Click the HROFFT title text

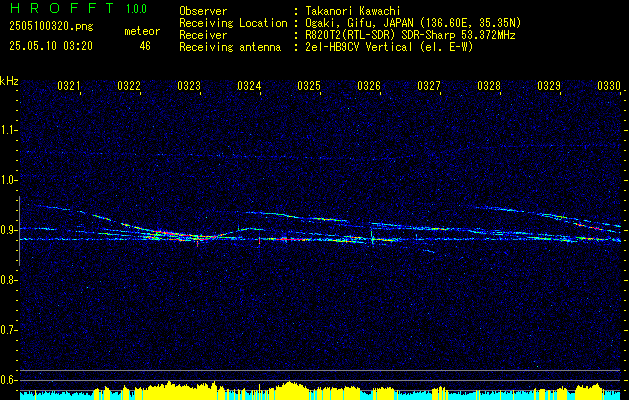(62, 8)
